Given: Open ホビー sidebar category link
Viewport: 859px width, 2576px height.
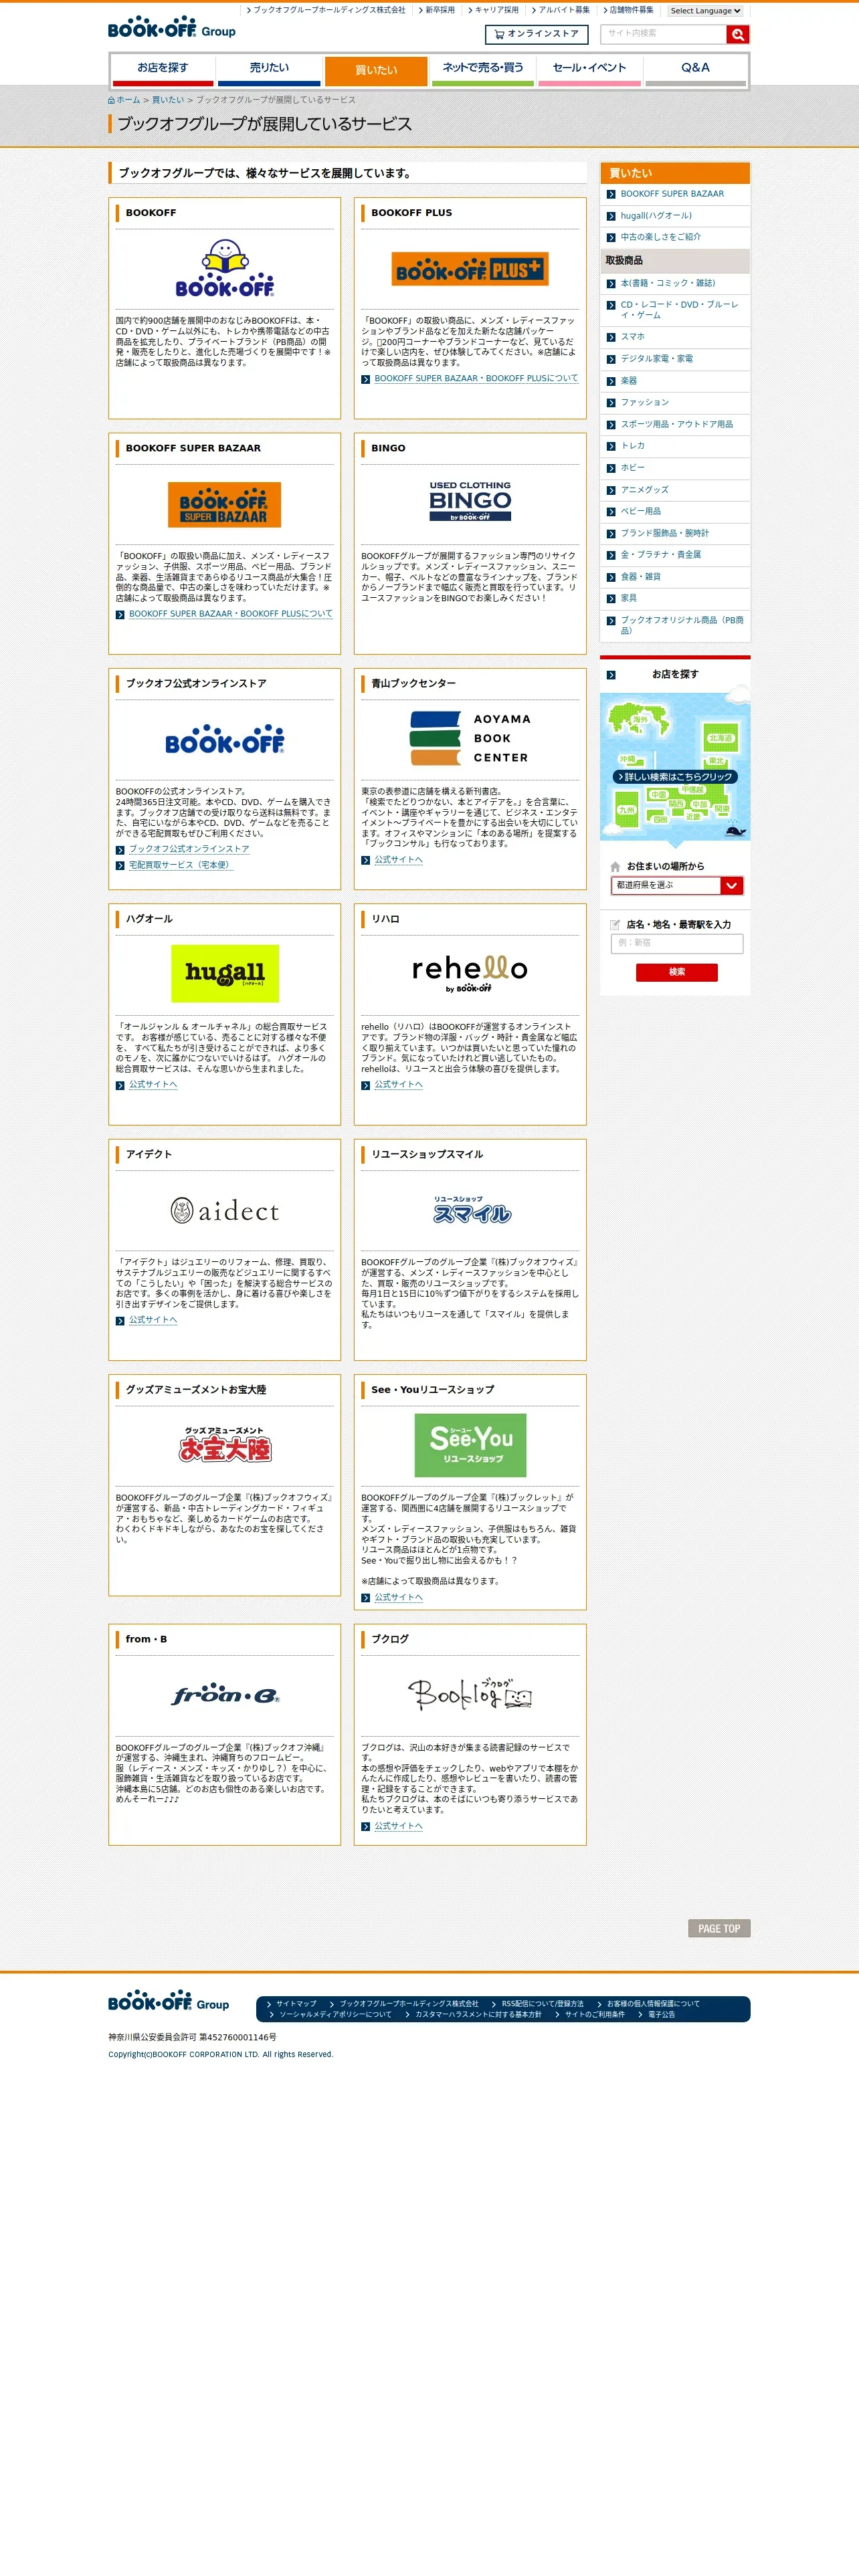Looking at the screenshot, I should coord(632,467).
